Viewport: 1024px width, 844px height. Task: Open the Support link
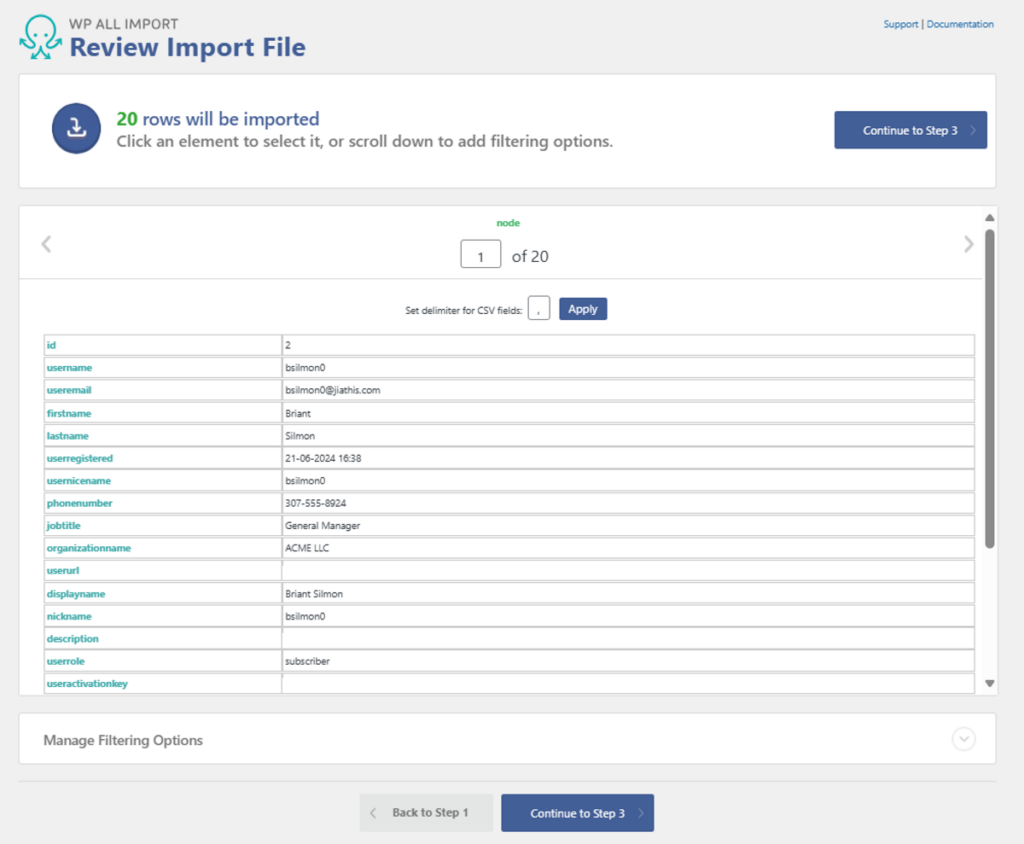[x=900, y=24]
